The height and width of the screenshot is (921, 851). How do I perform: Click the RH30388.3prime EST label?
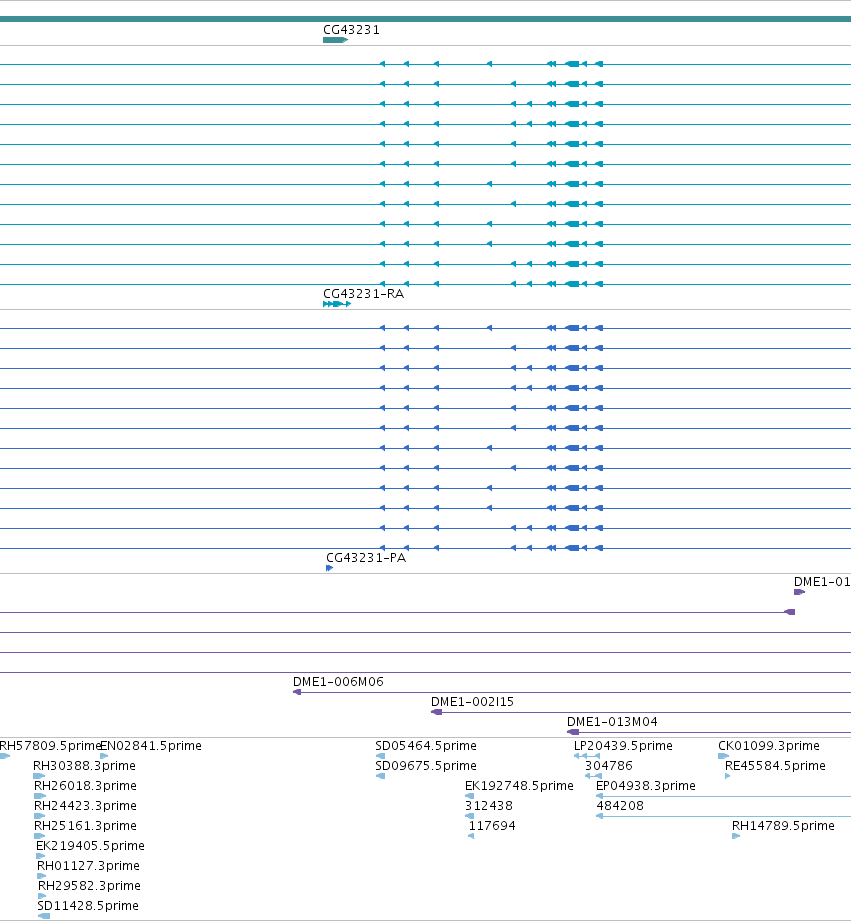pyautogui.click(x=84, y=766)
